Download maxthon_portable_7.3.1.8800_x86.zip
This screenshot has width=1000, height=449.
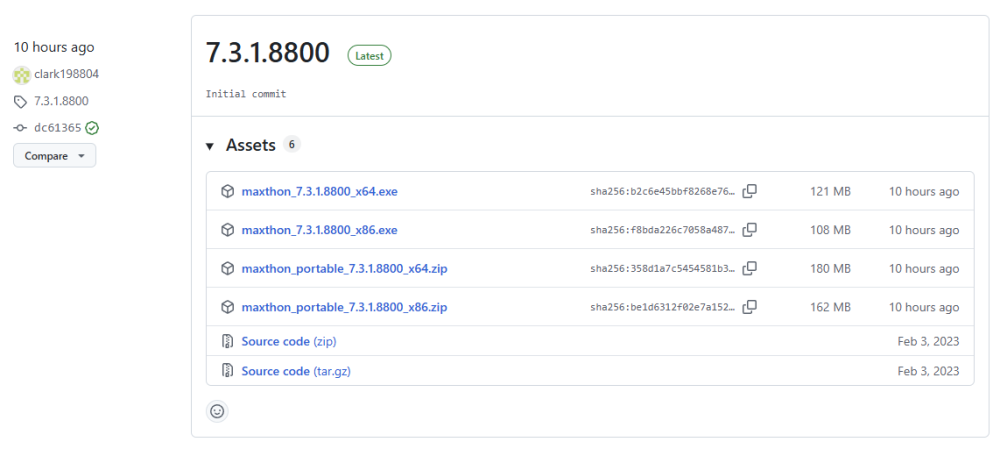[344, 307]
